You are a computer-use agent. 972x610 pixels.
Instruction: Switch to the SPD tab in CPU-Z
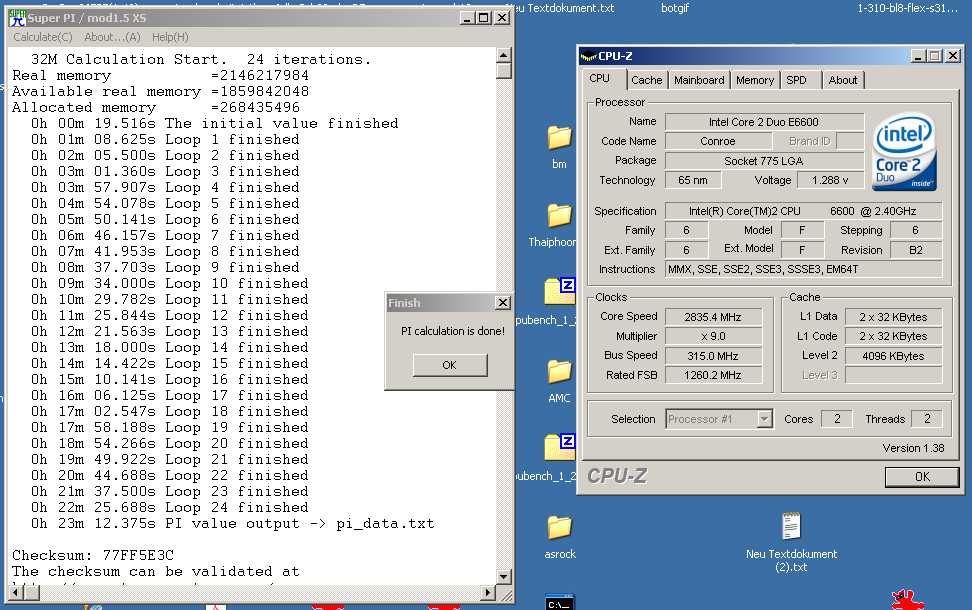(797, 80)
